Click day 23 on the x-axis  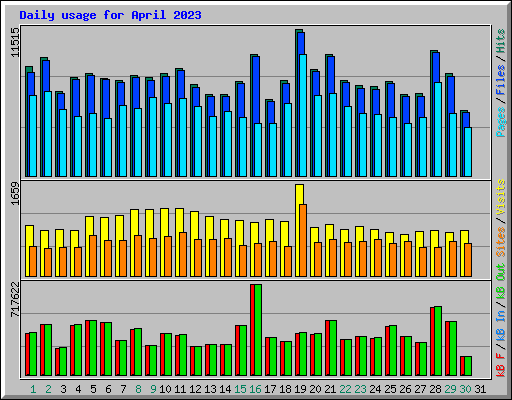click(360, 389)
